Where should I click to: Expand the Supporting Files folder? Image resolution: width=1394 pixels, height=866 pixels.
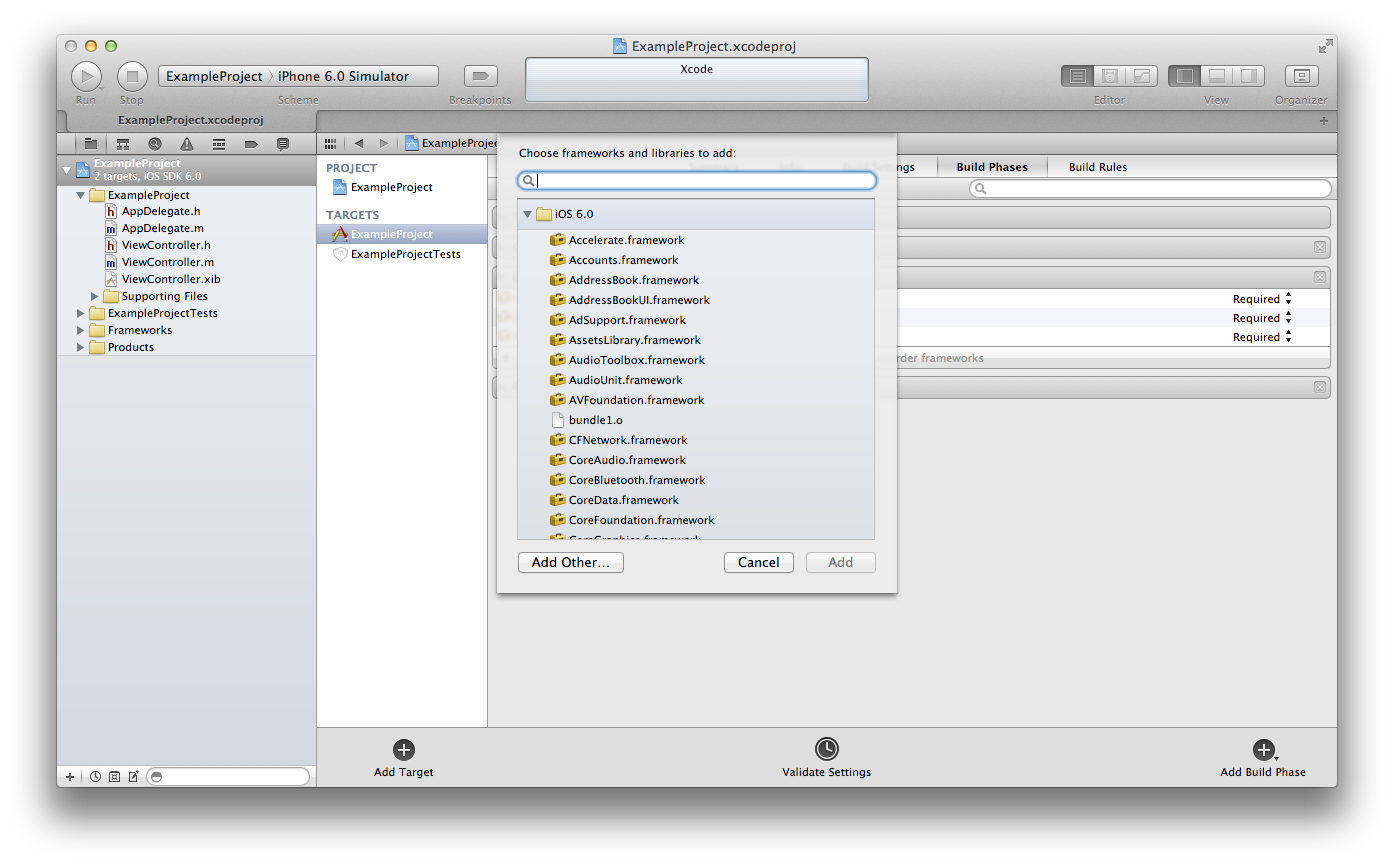95,296
